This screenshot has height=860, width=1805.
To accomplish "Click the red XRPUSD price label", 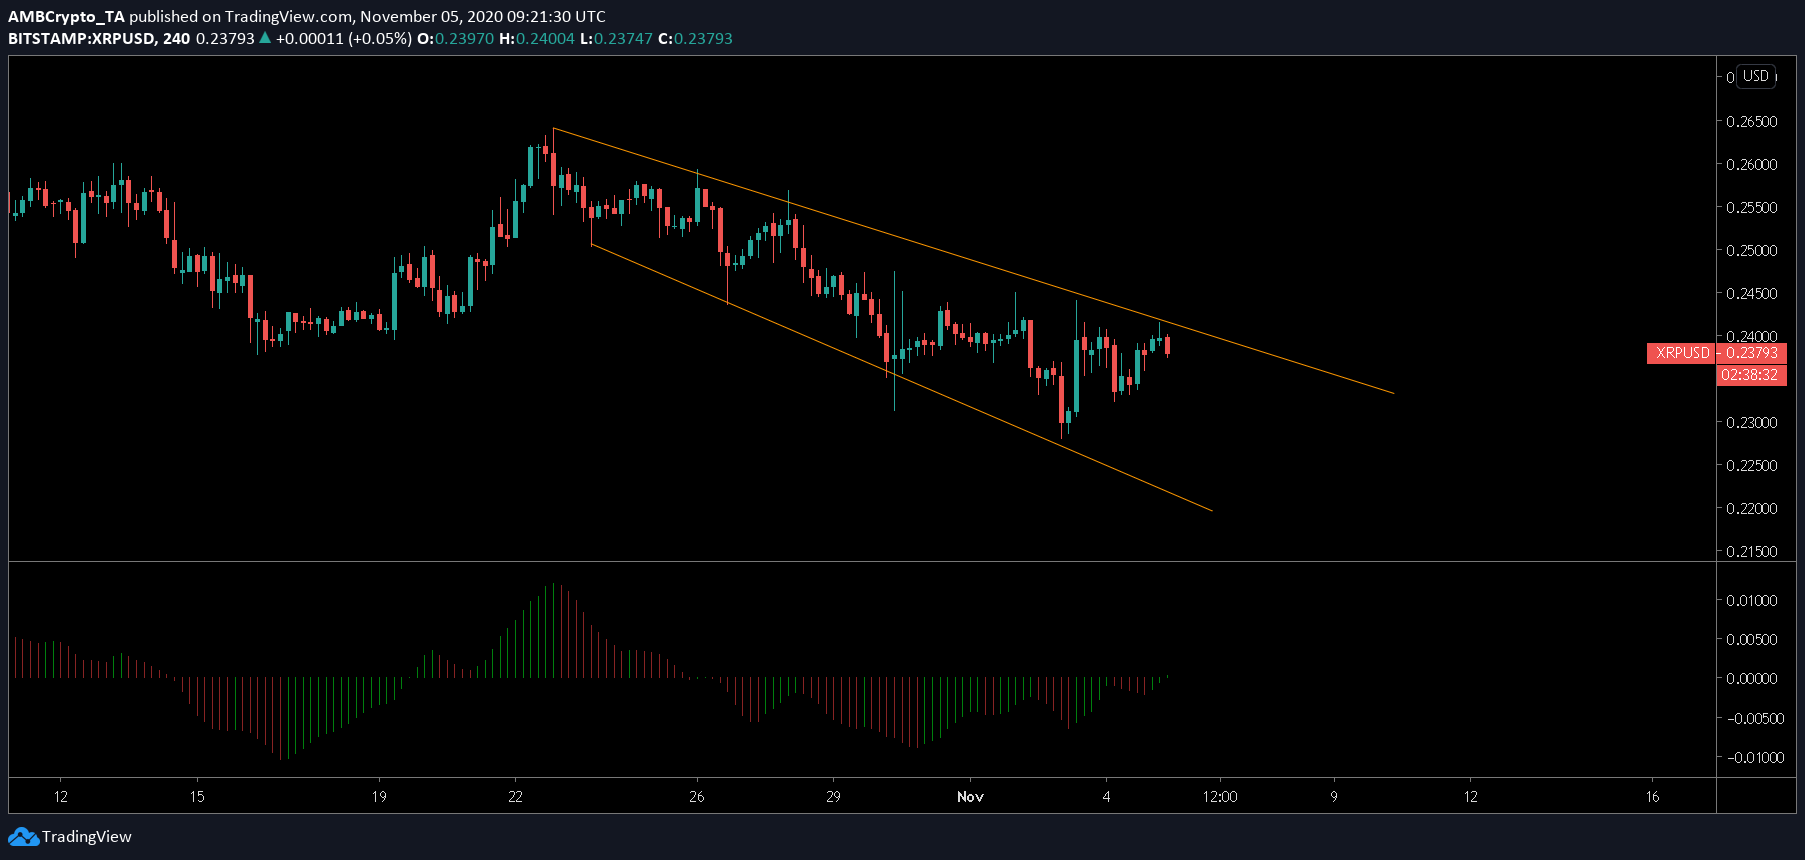I will (x=1716, y=353).
